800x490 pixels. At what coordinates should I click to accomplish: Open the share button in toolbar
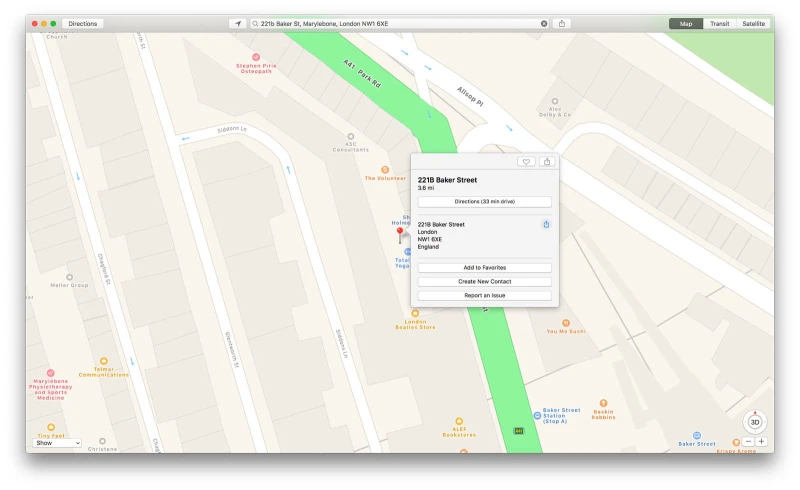pyautogui.click(x=562, y=23)
